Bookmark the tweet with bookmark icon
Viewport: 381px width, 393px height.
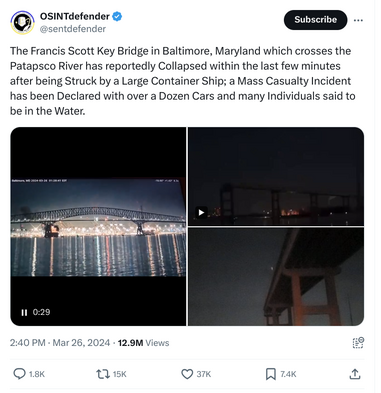271,374
